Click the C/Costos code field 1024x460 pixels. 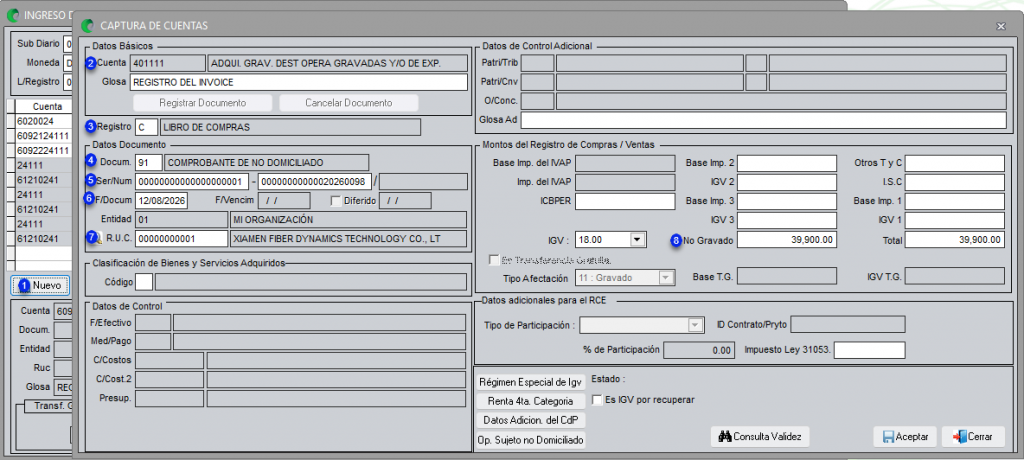point(169,361)
